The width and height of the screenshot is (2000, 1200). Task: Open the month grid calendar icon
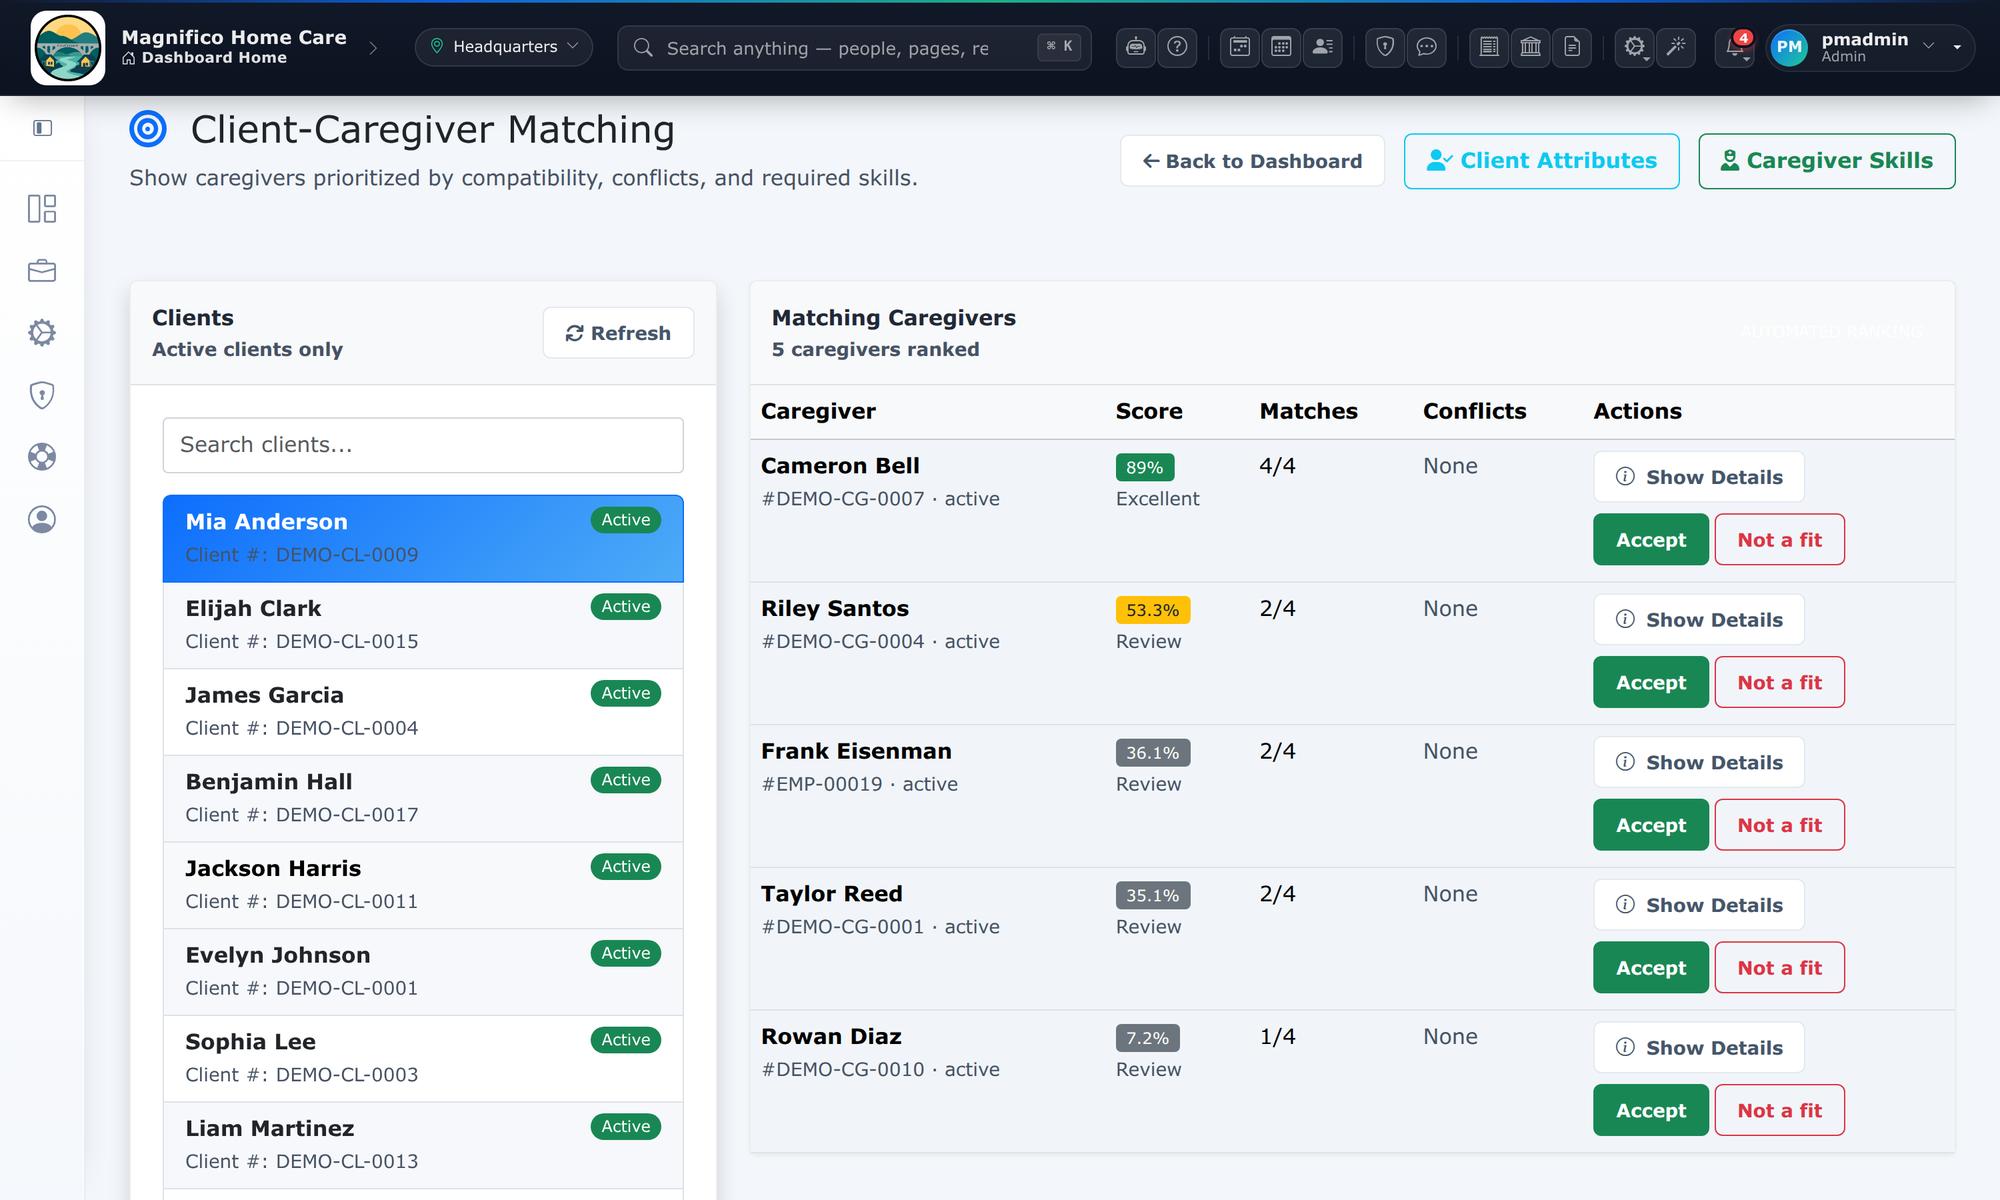click(x=1281, y=47)
